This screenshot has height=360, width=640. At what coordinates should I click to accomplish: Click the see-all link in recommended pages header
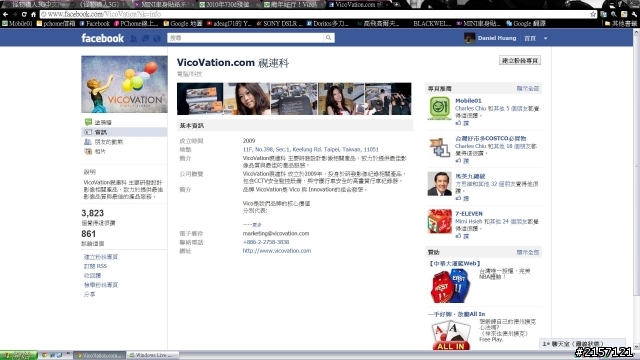coord(528,89)
